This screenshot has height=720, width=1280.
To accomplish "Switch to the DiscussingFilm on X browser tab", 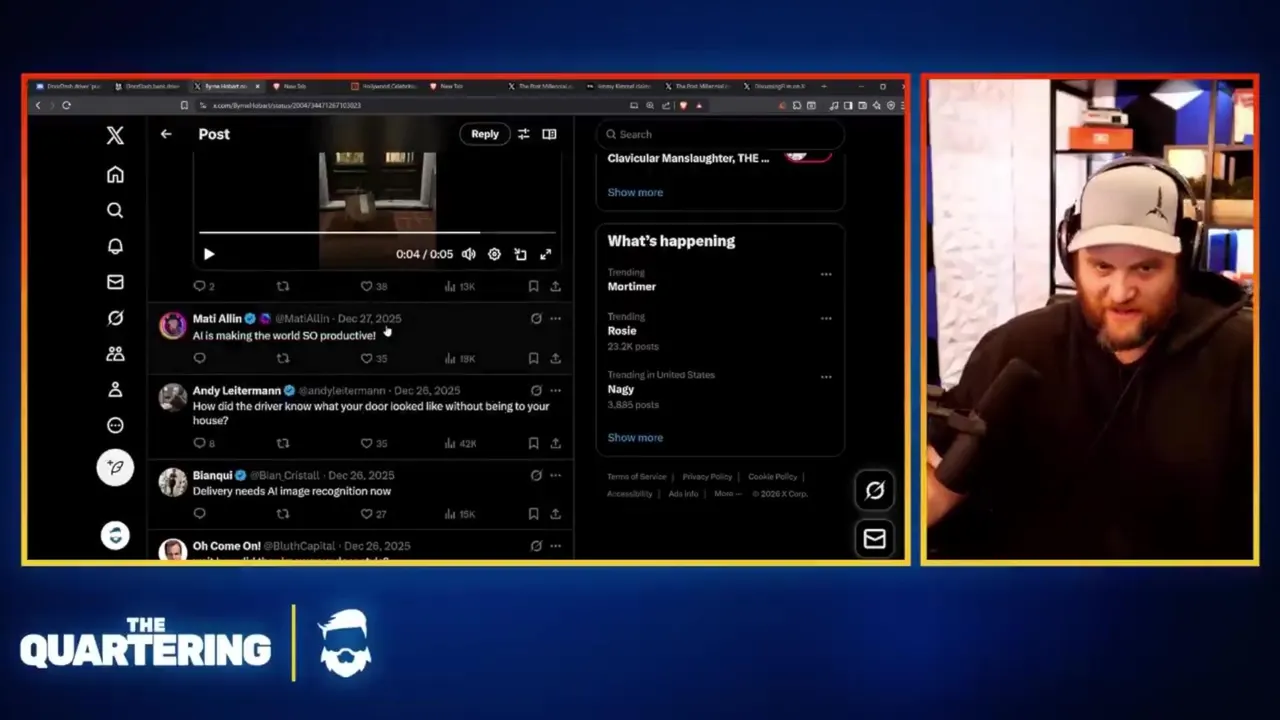I will click(778, 86).
